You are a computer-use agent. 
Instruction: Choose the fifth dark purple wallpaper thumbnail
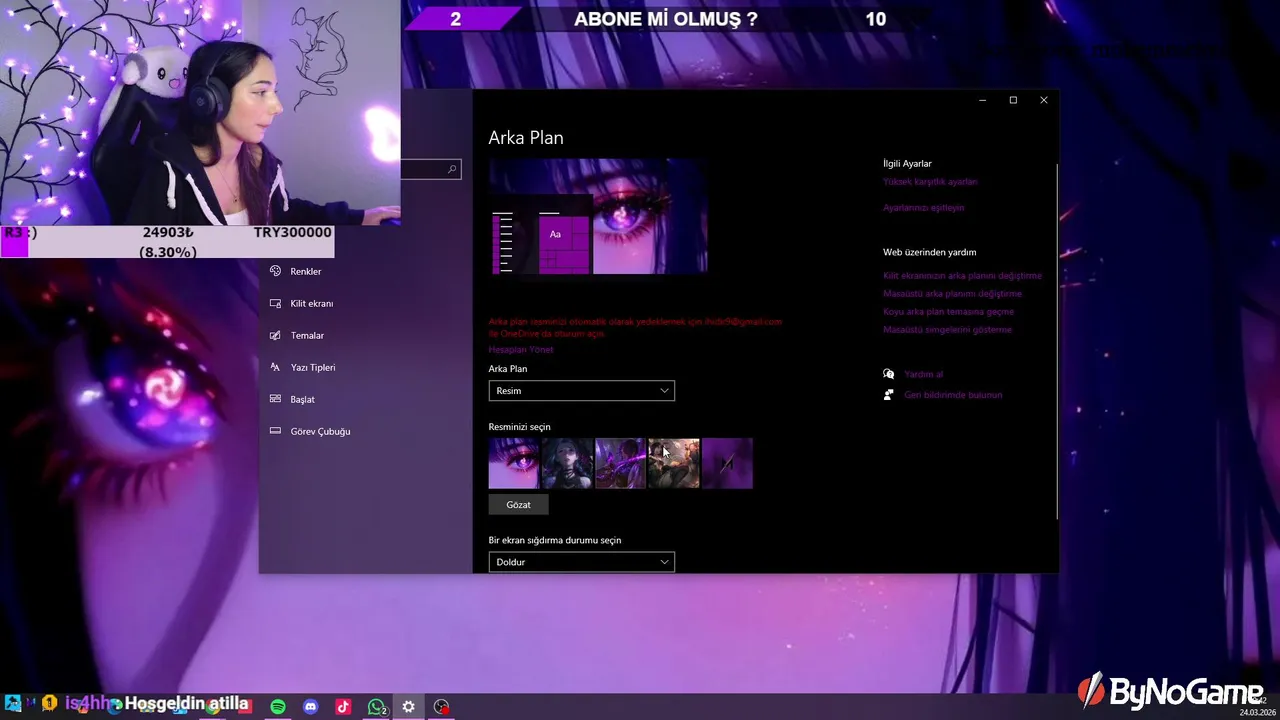pos(727,463)
